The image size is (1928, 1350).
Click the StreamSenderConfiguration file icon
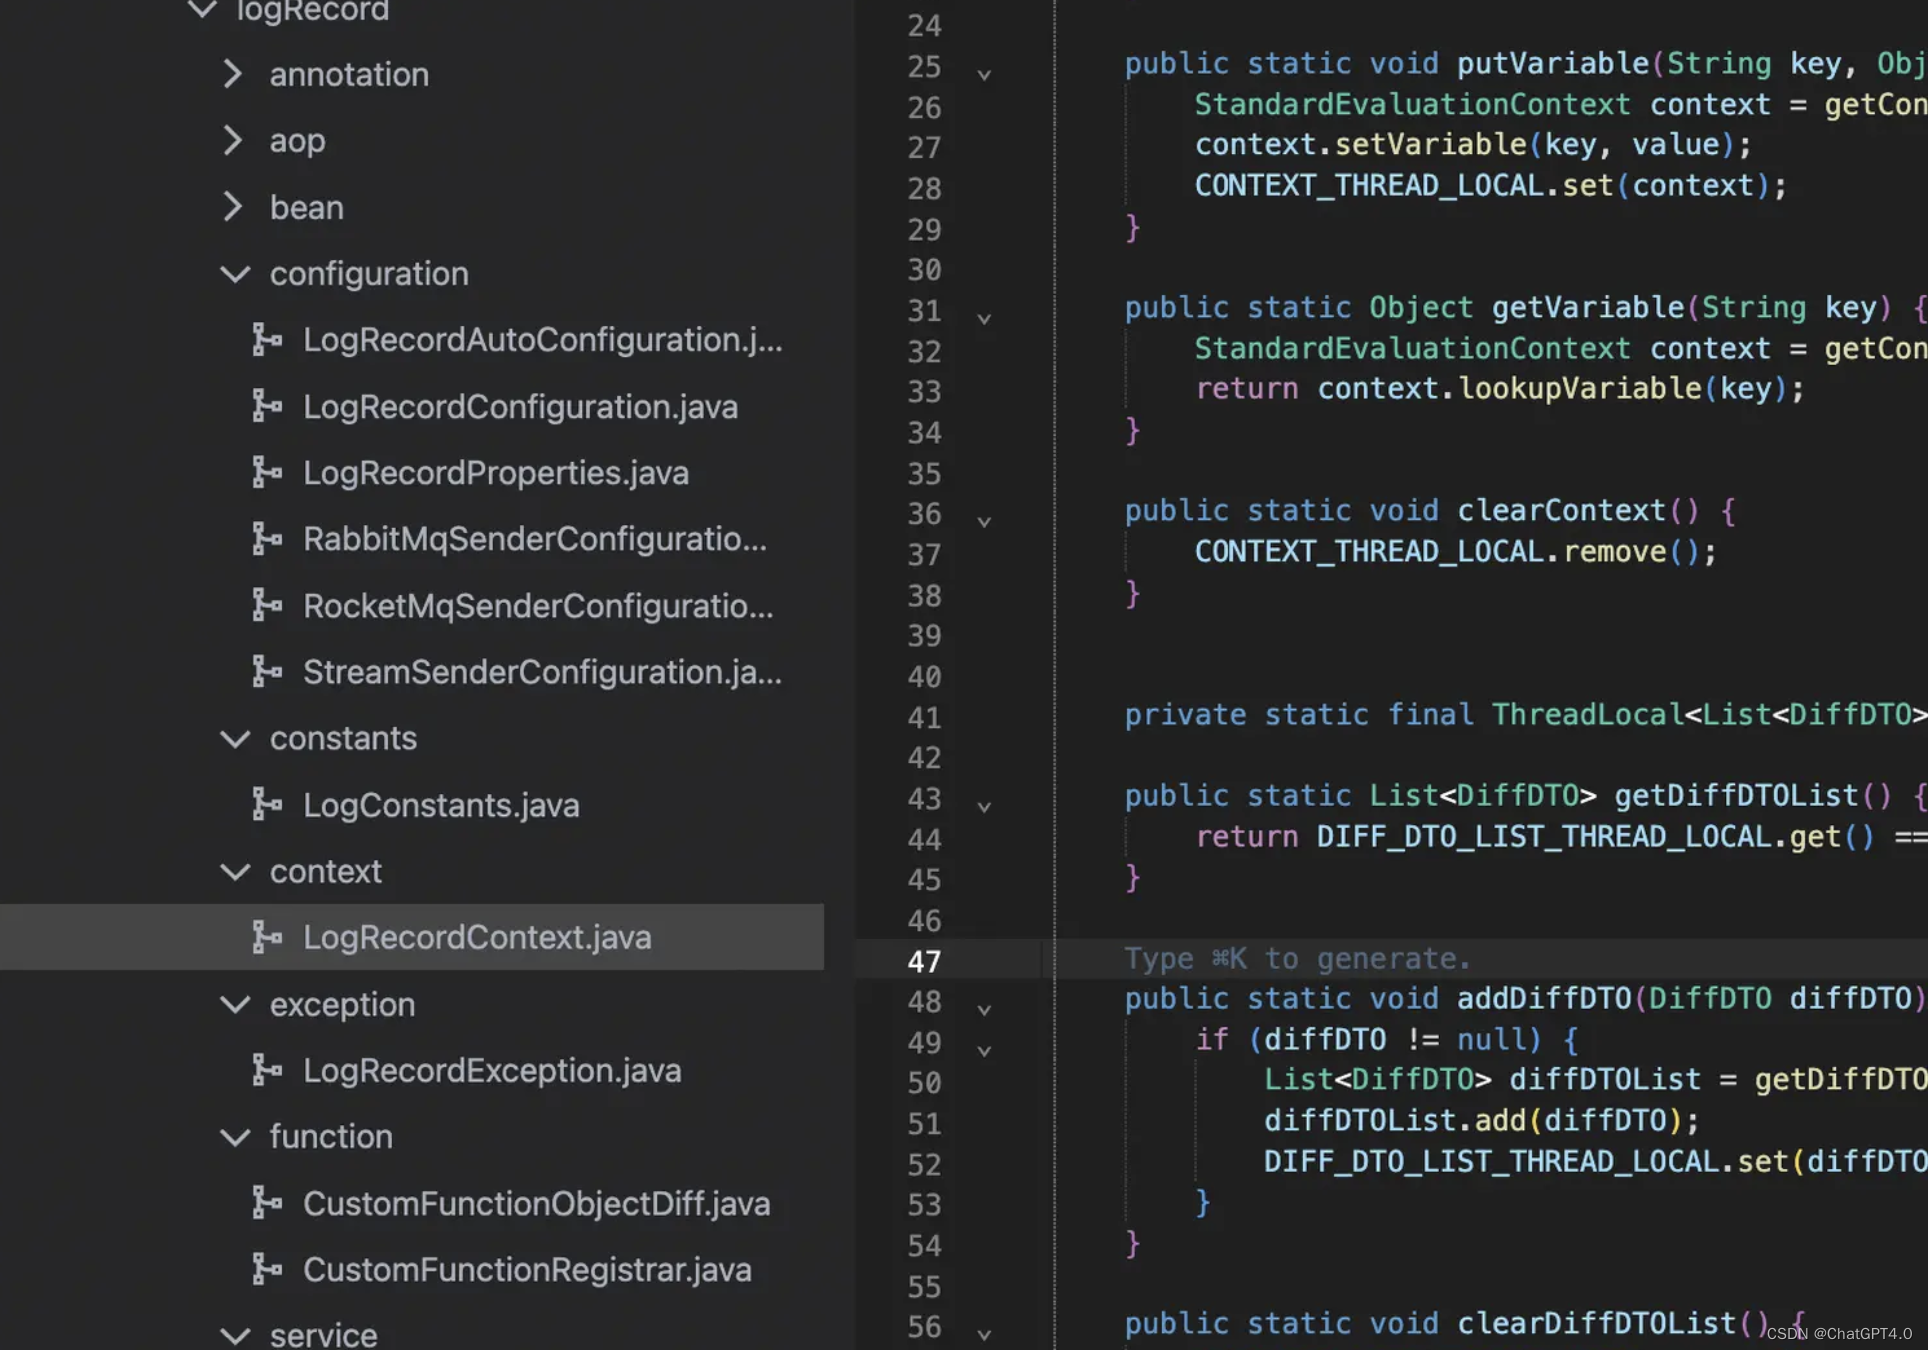(266, 672)
